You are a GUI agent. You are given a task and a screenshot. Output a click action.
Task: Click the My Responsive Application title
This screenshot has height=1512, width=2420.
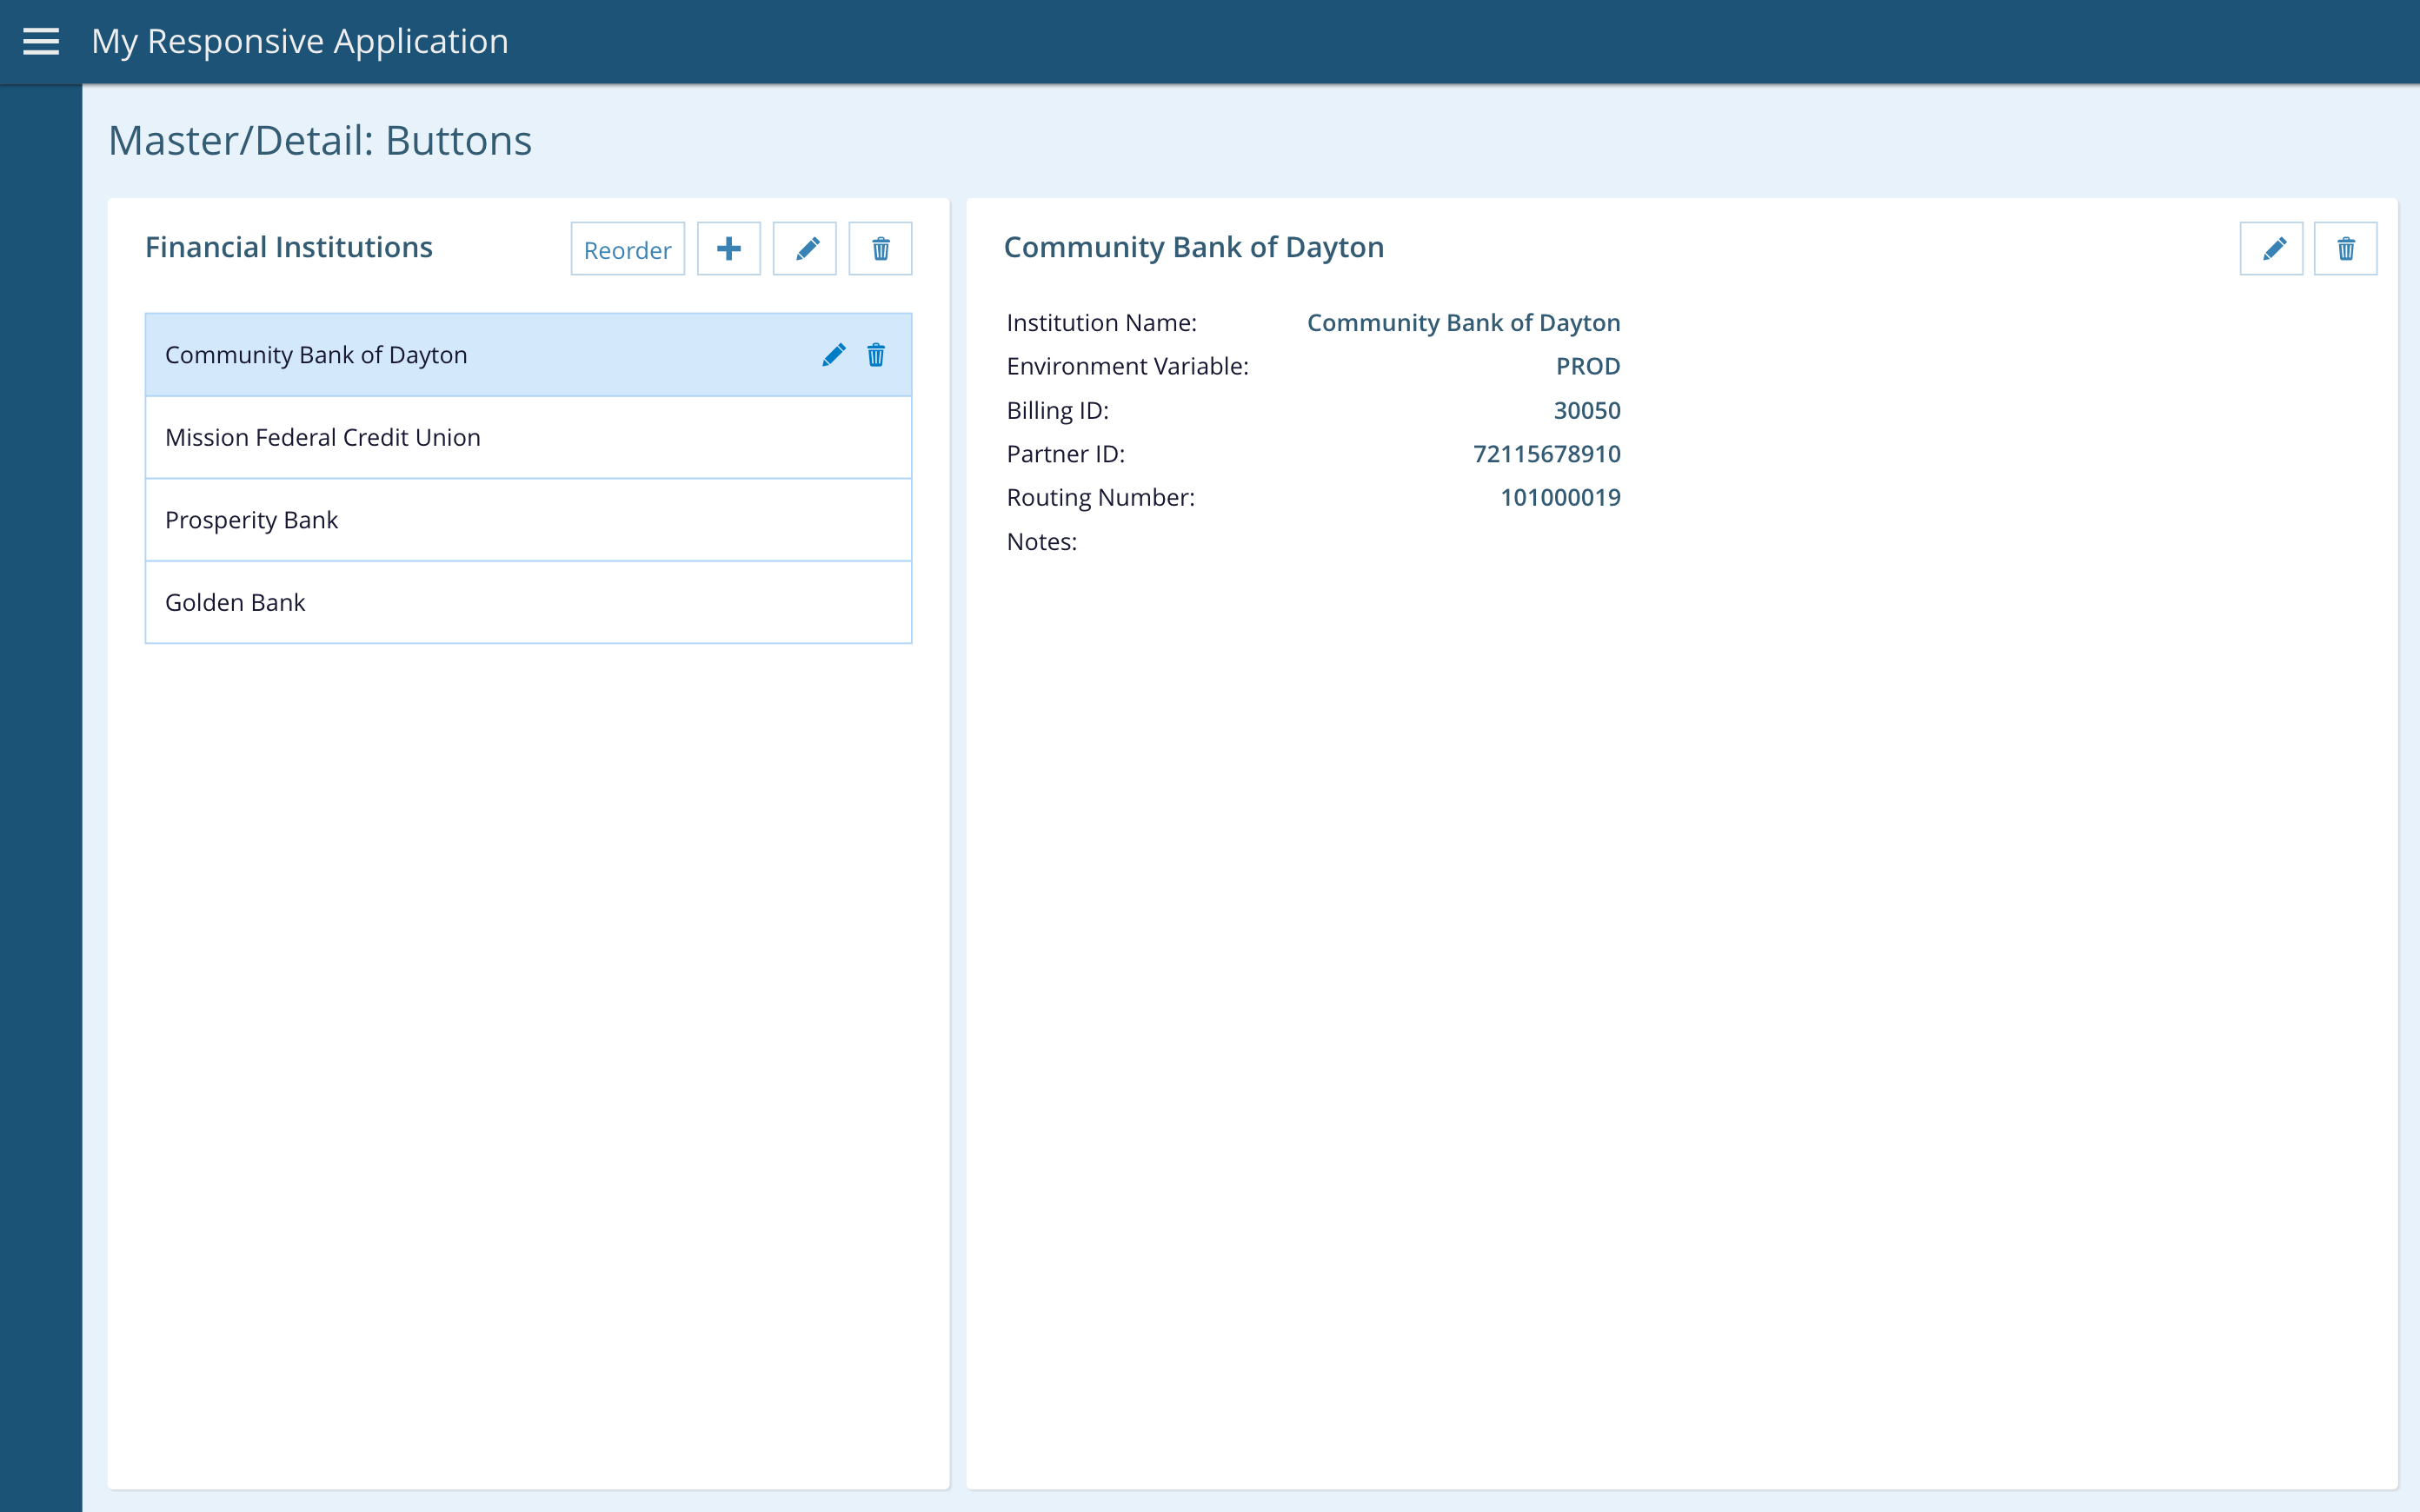tap(300, 41)
